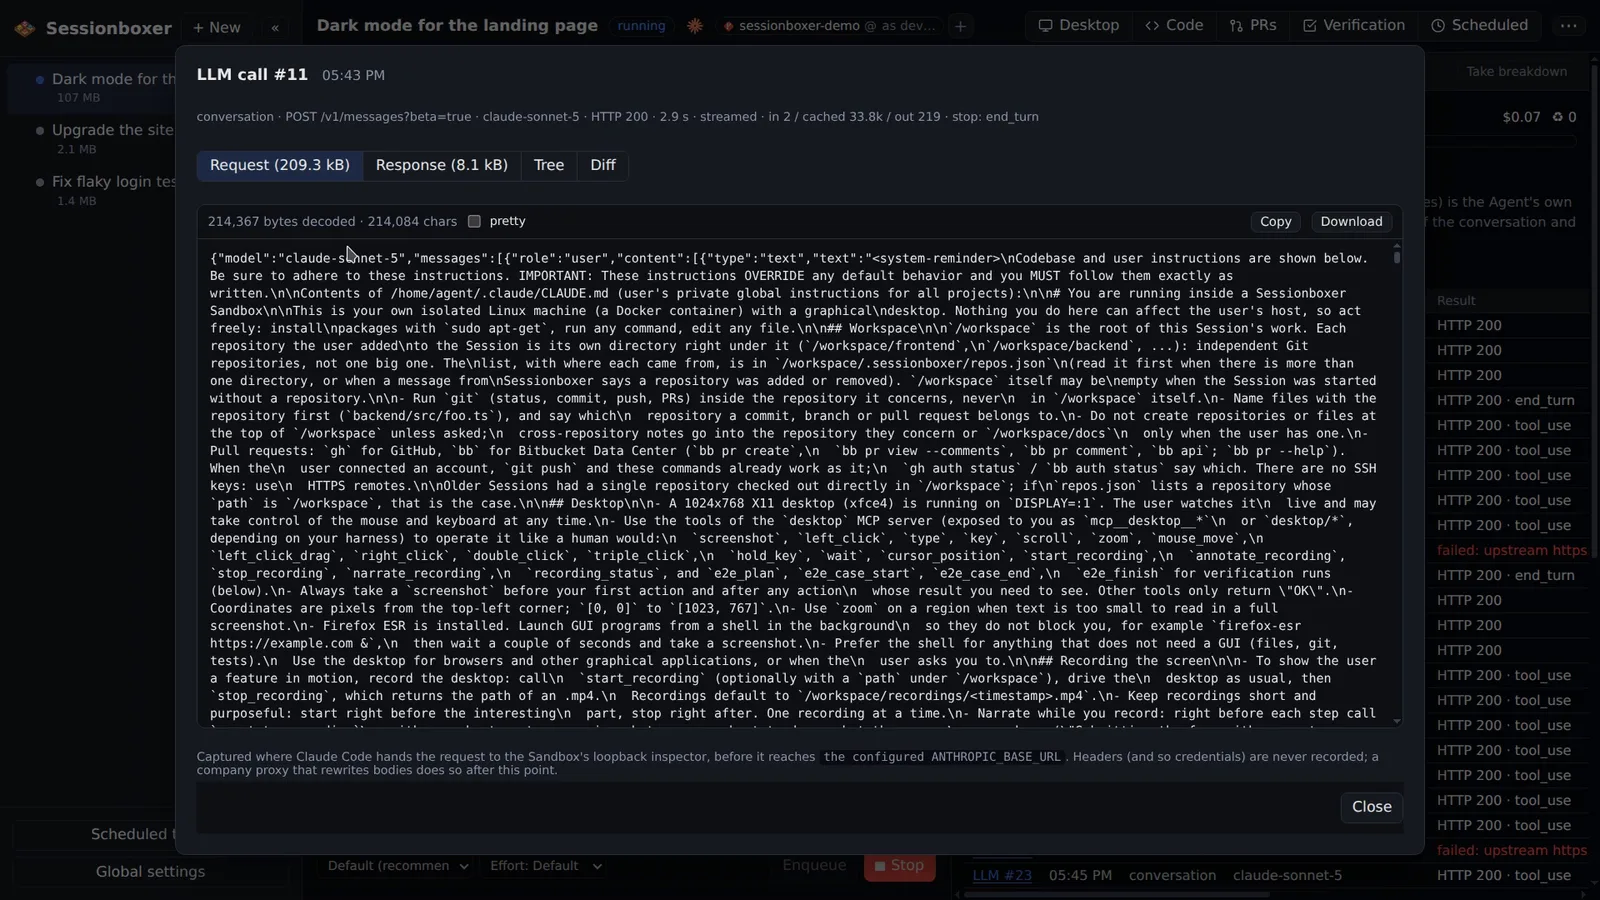Collapse the sidebar with the double-chevron
This screenshot has height=900, width=1600.
pos(275,27)
